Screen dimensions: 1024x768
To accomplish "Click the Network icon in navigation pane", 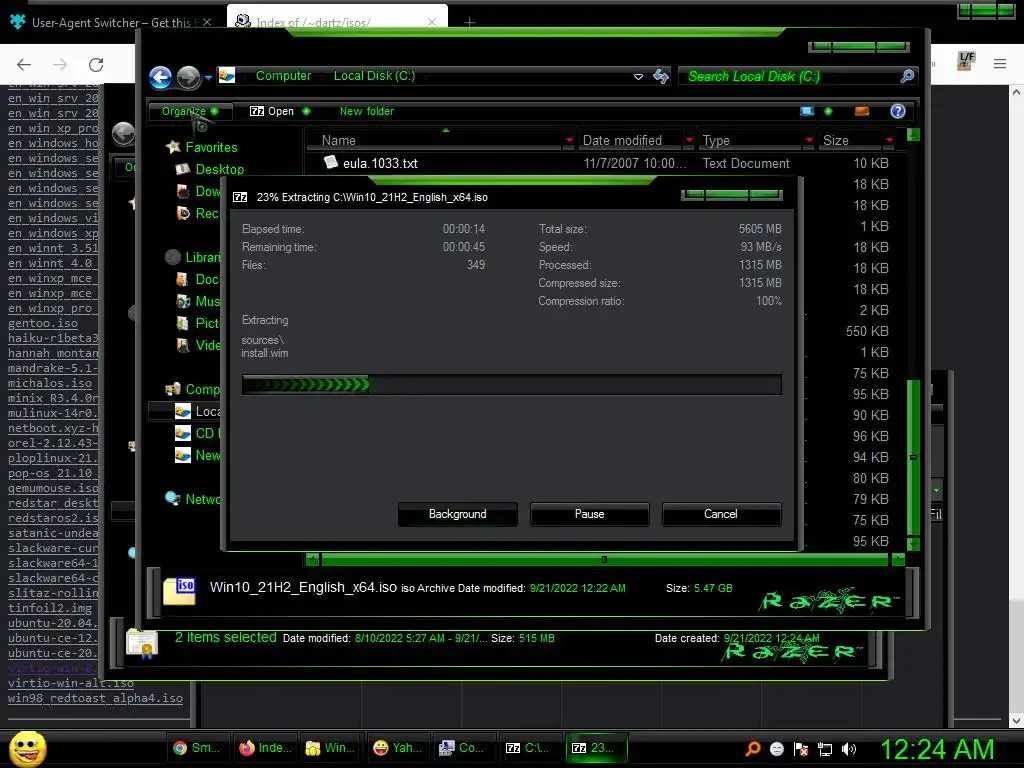I will [172, 498].
